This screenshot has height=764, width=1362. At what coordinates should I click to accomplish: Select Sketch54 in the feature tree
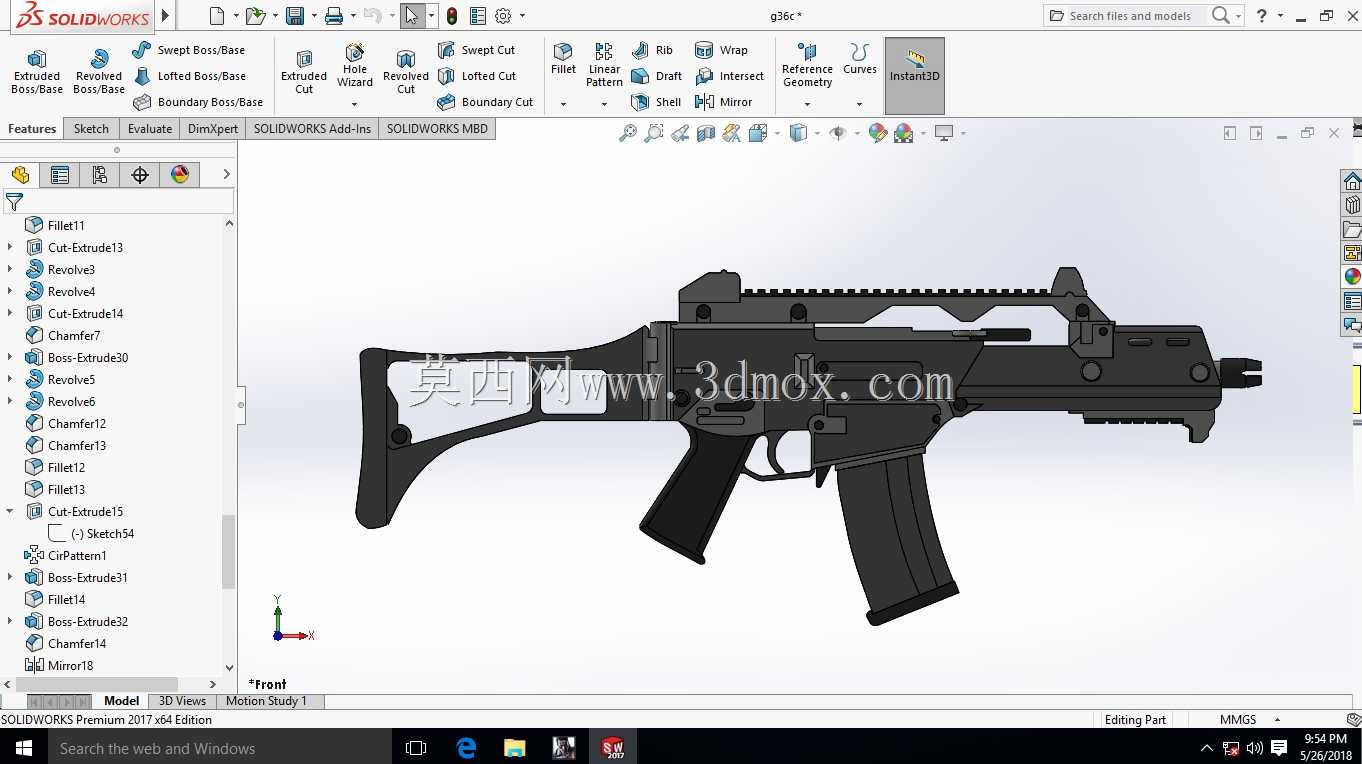click(x=102, y=534)
